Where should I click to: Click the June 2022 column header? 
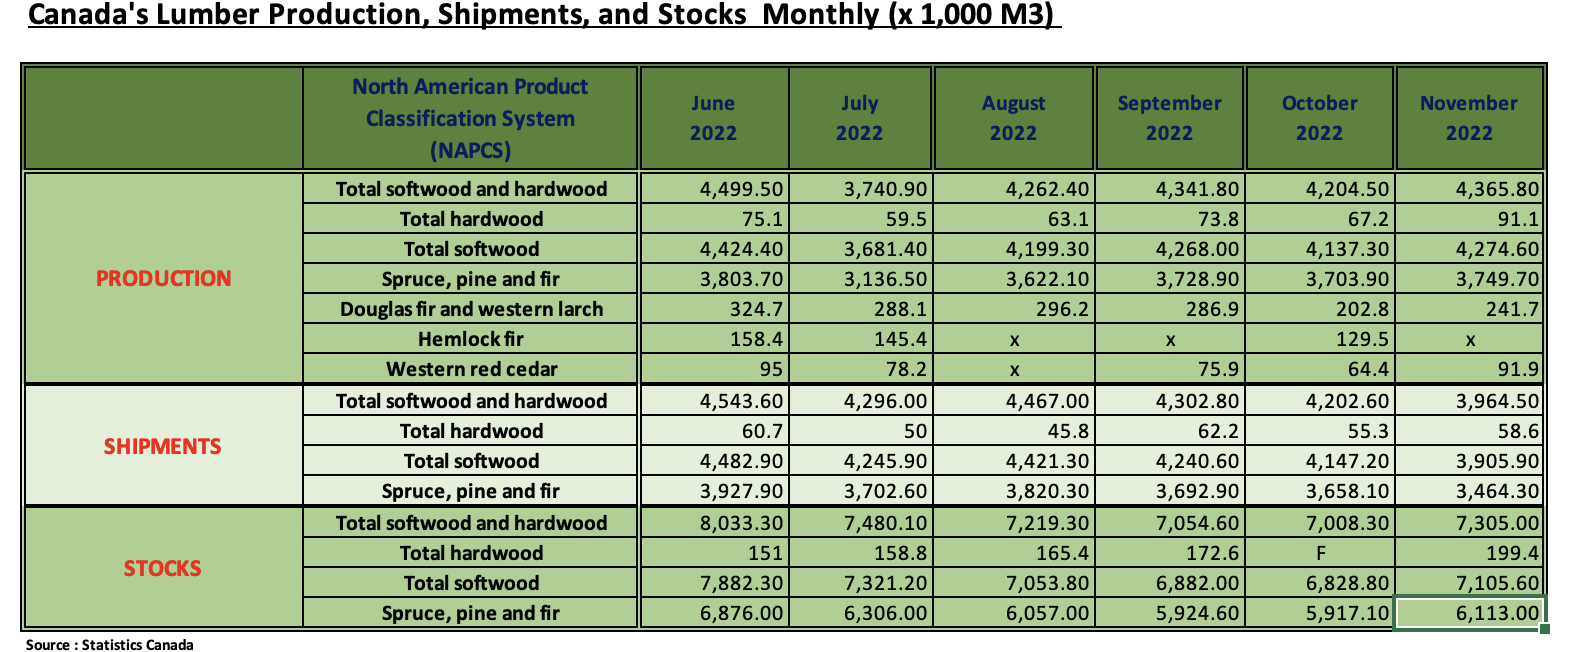[713, 118]
